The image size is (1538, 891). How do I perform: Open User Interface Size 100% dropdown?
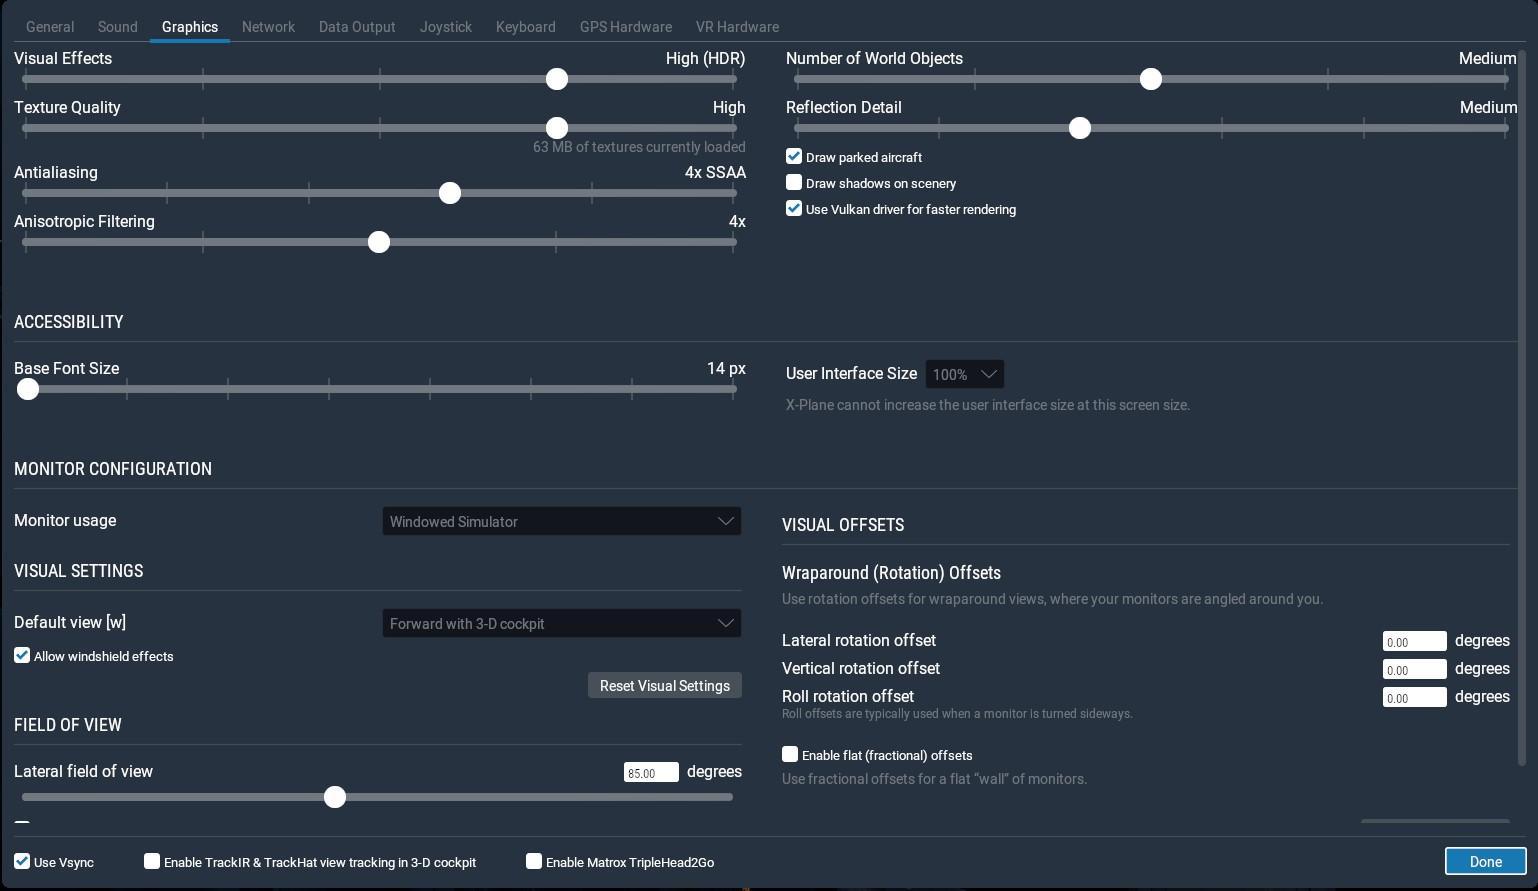[965, 374]
